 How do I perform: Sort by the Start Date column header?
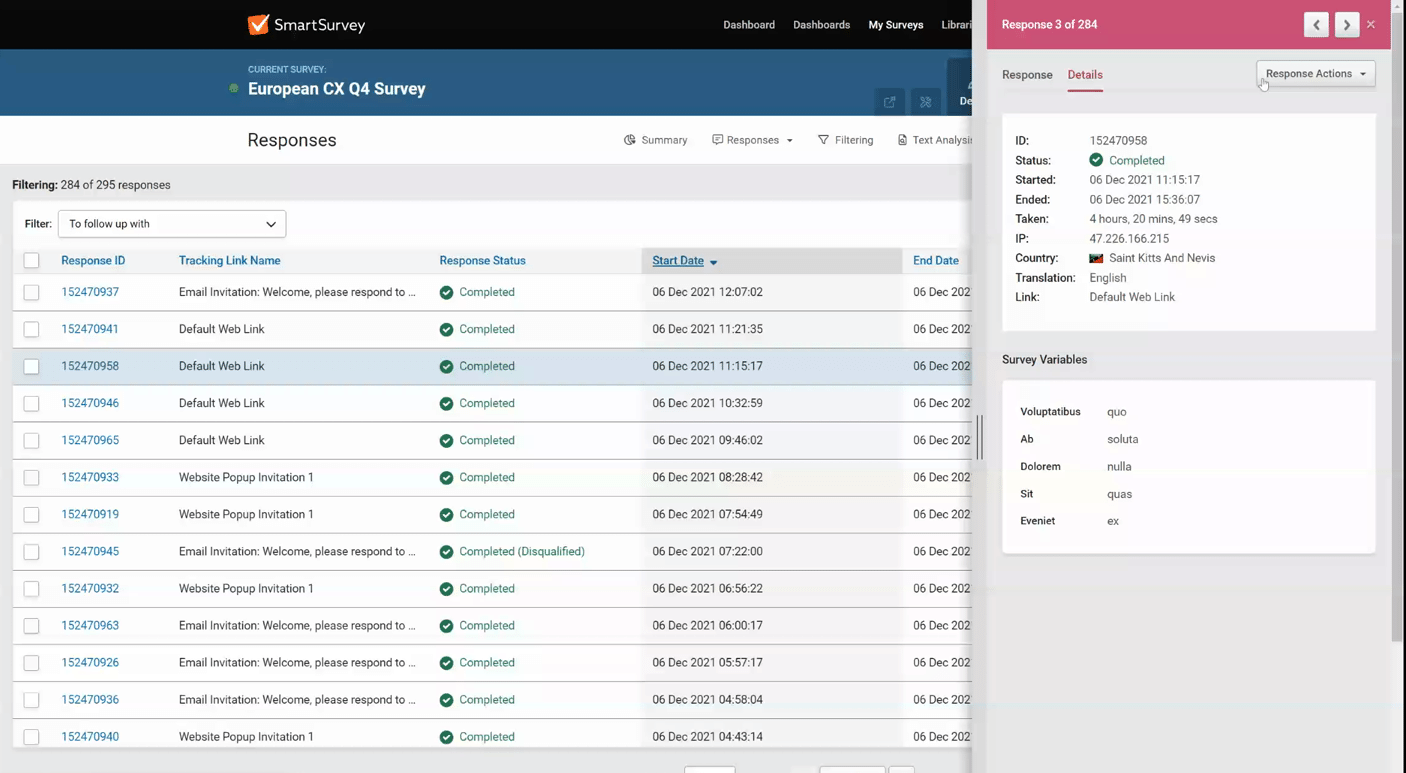tap(678, 261)
